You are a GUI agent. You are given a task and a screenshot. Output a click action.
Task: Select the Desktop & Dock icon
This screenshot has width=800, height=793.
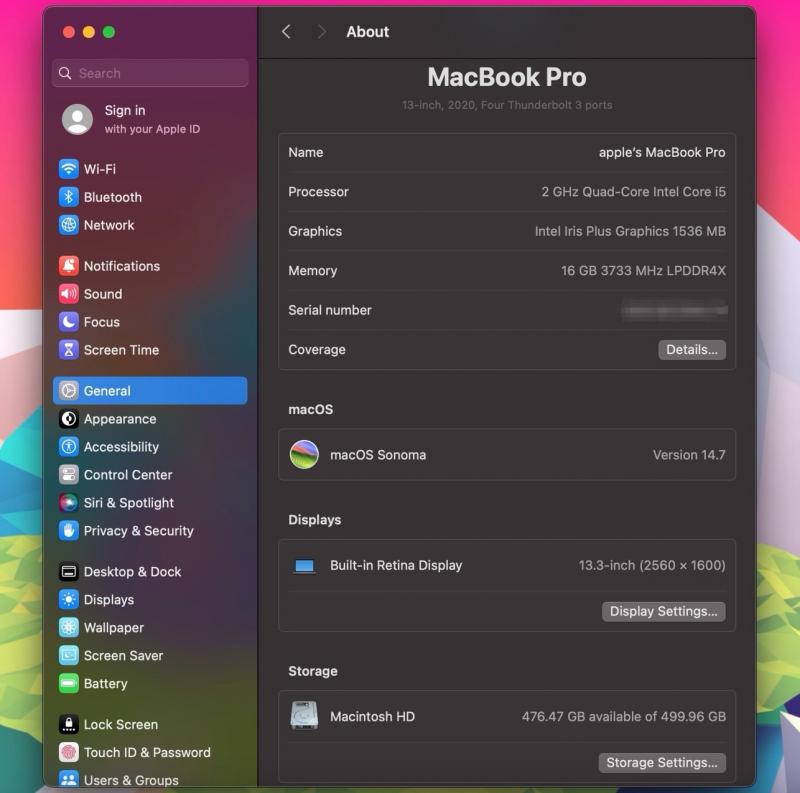pos(68,572)
